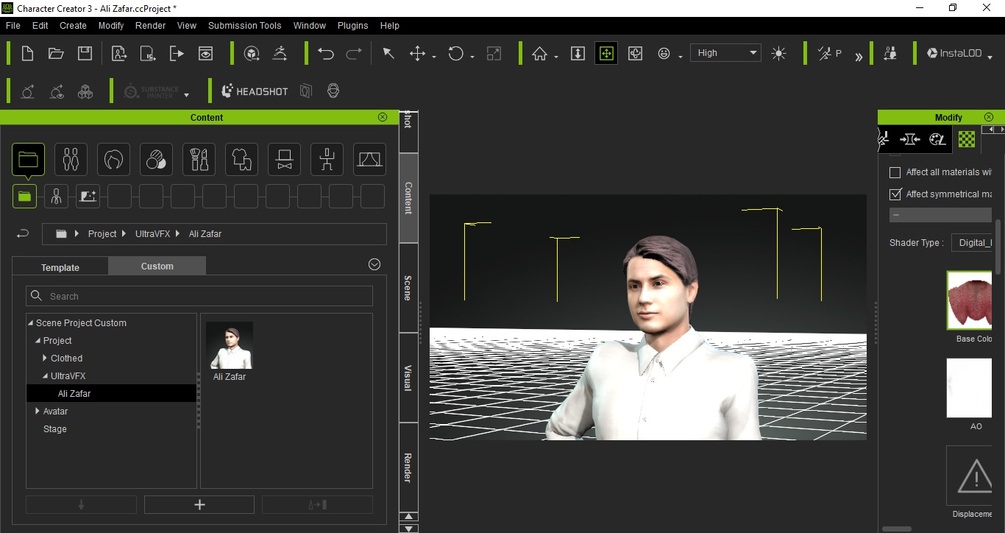Enable Affect all materials checkbox

[x=895, y=172]
